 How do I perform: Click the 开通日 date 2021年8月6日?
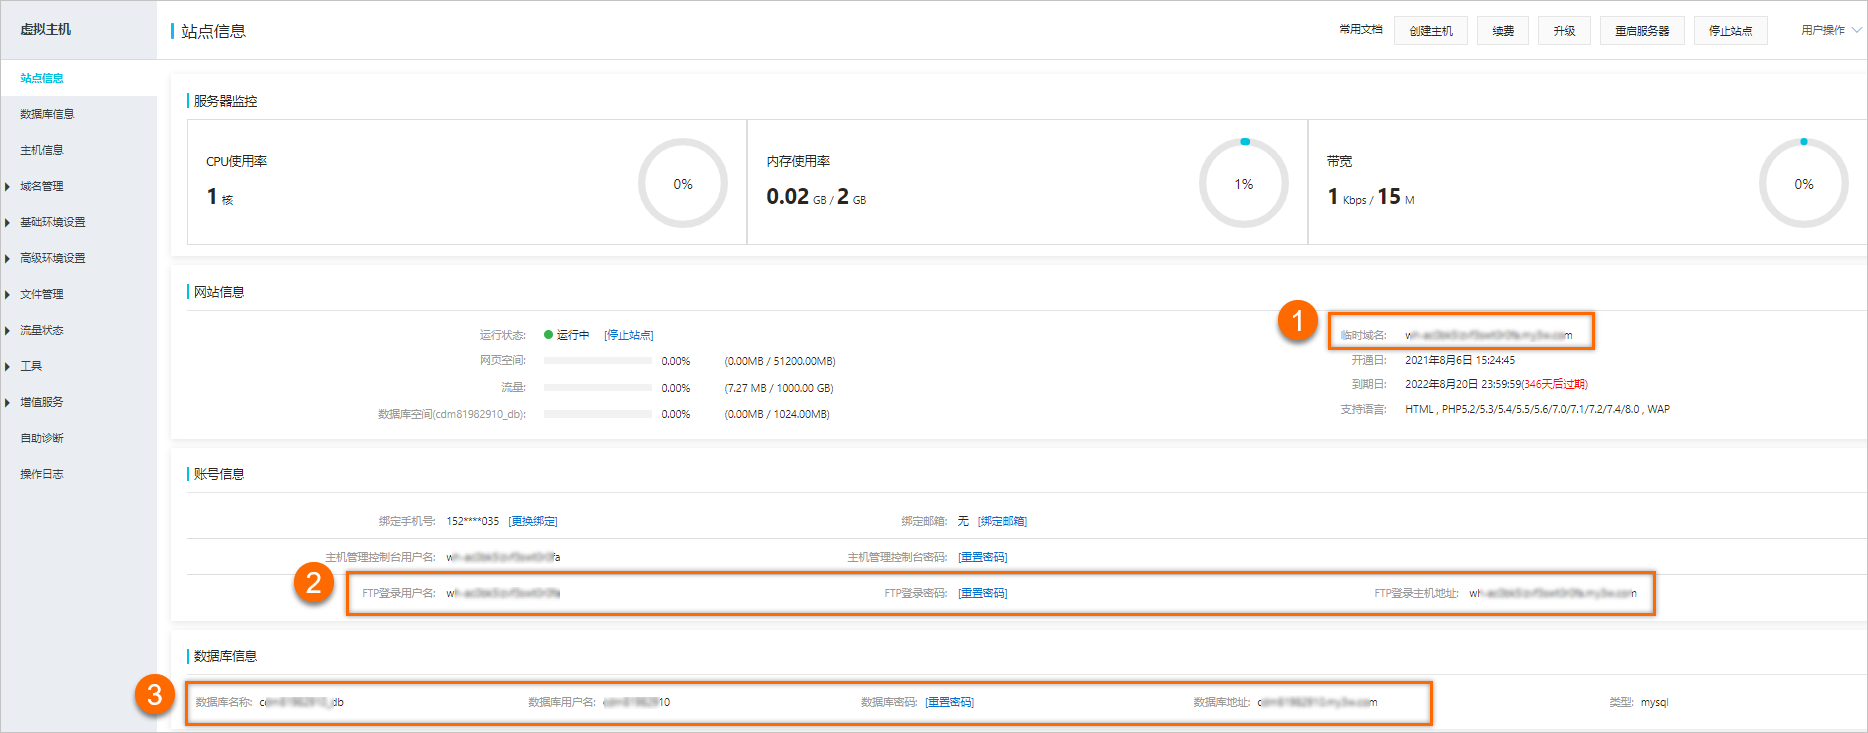click(1460, 360)
